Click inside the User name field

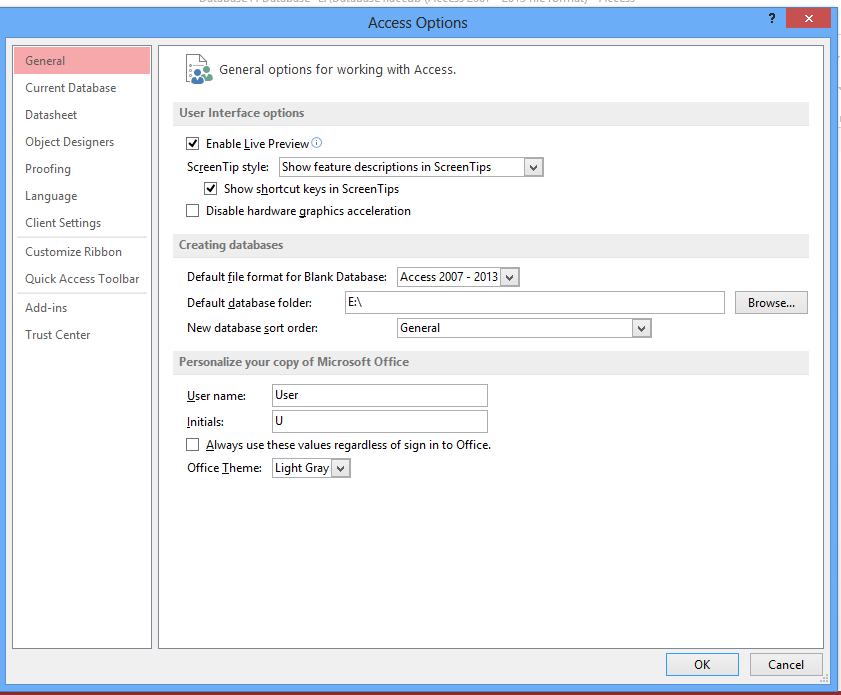[379, 395]
